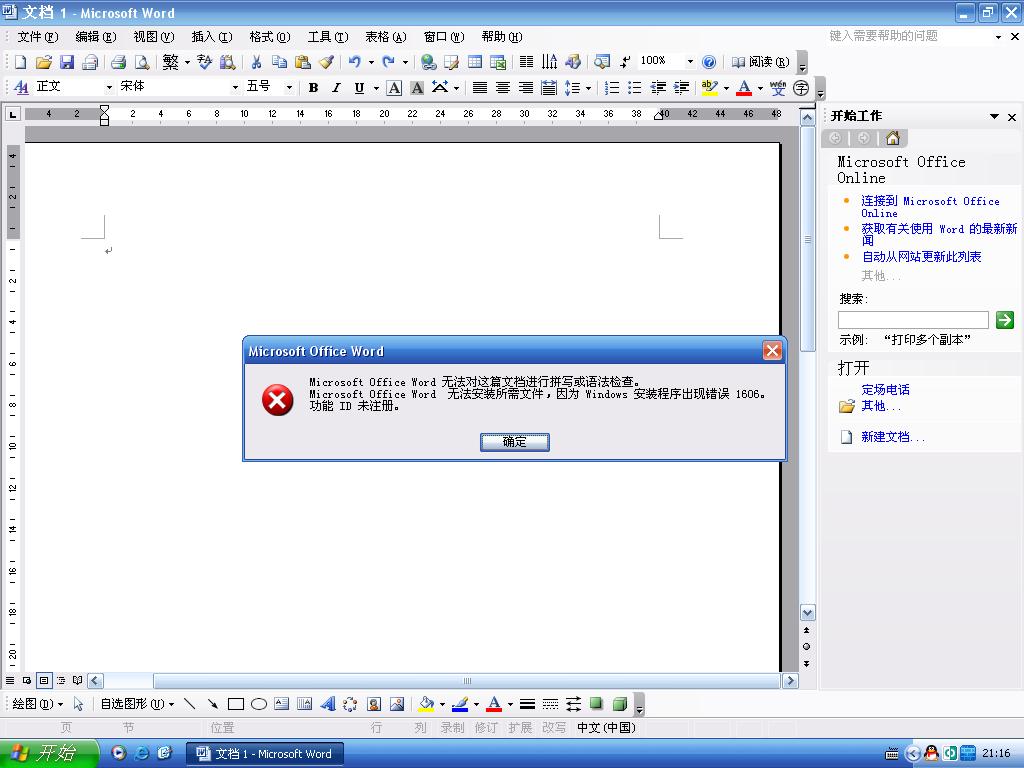Center align the paragraph
Viewport: 1024px width, 768px height.
[x=502, y=88]
